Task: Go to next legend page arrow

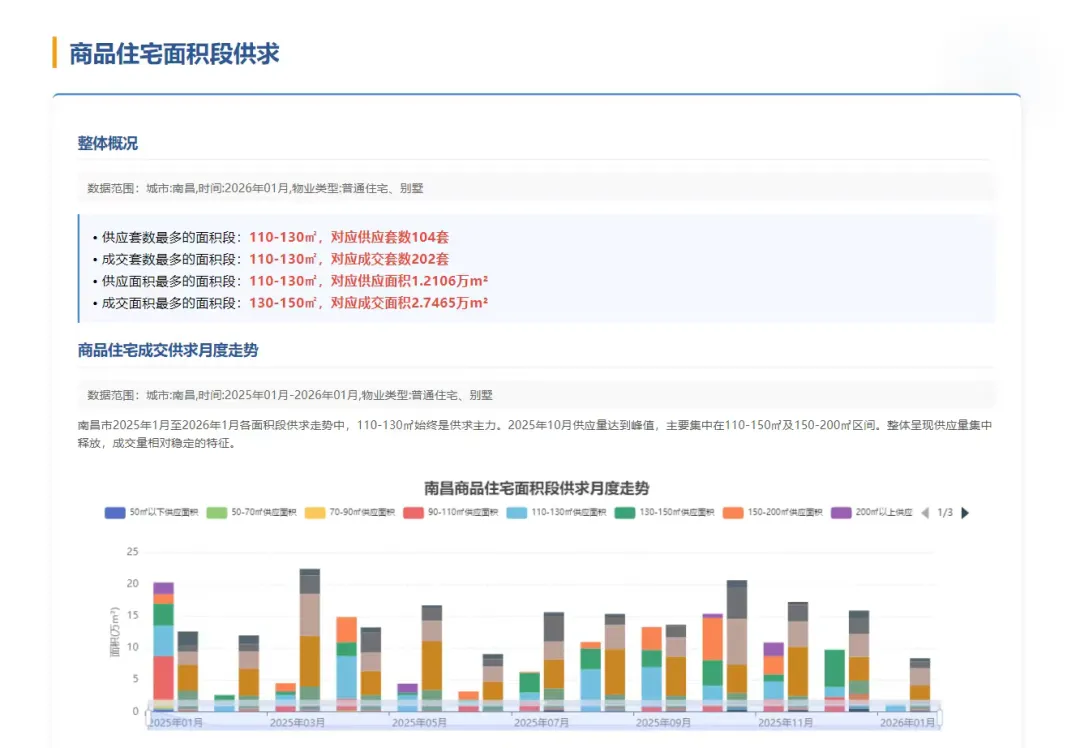Action: click(x=965, y=512)
